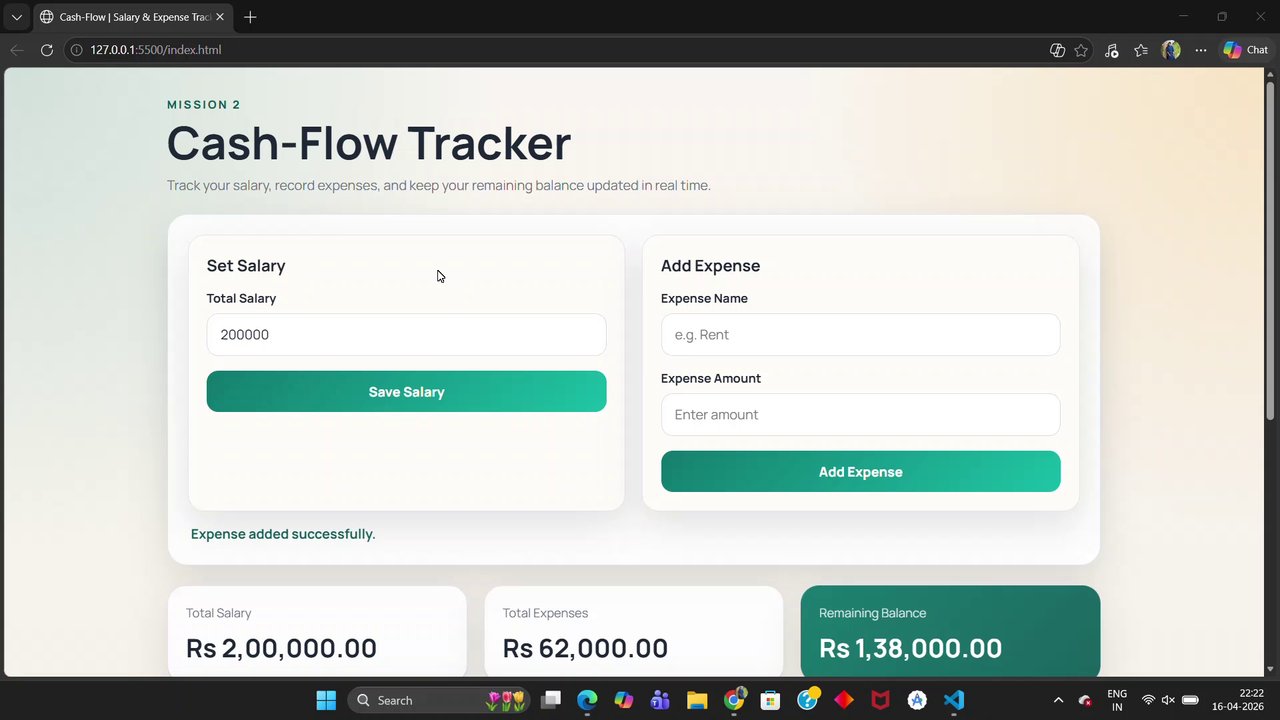Open McAfee from the taskbar
This screenshot has width=1280, height=720.
click(880, 700)
